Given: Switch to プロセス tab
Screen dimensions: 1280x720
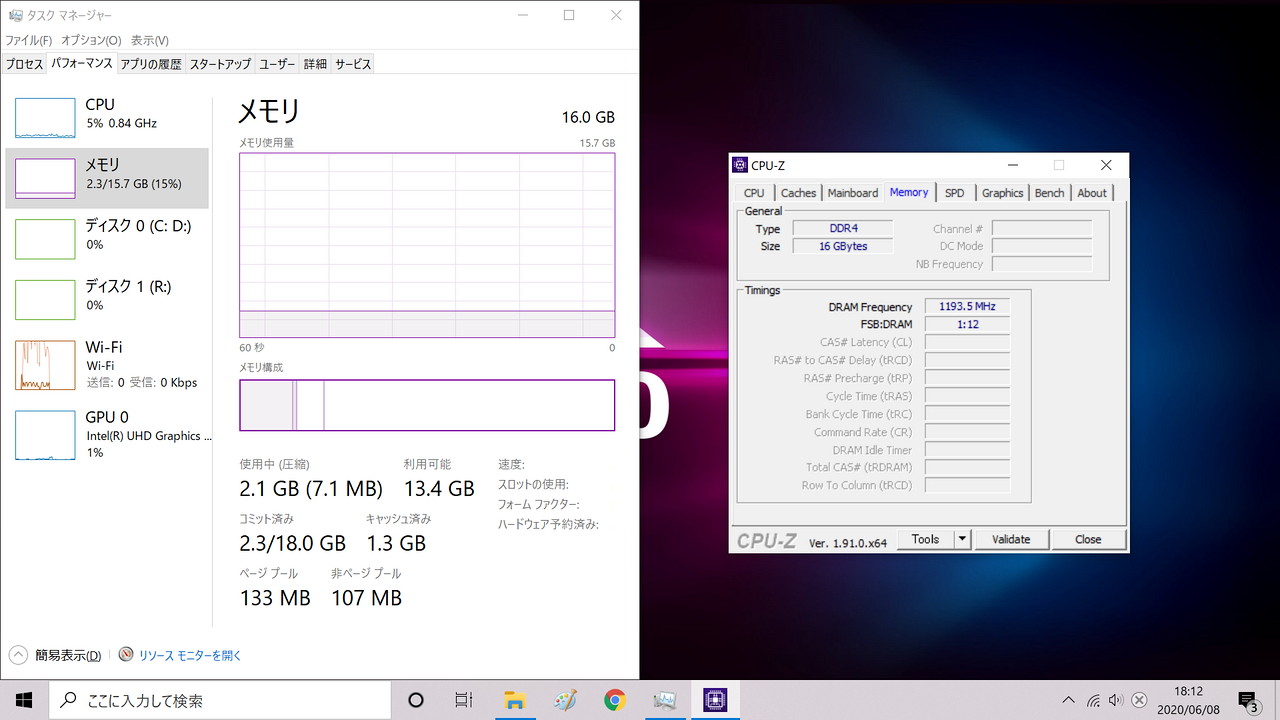Looking at the screenshot, I should 24,64.
